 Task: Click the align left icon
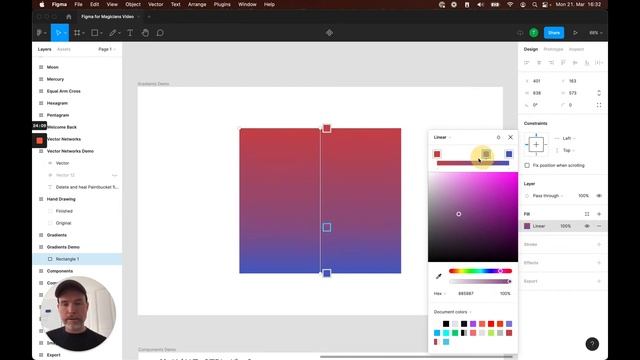527,62
